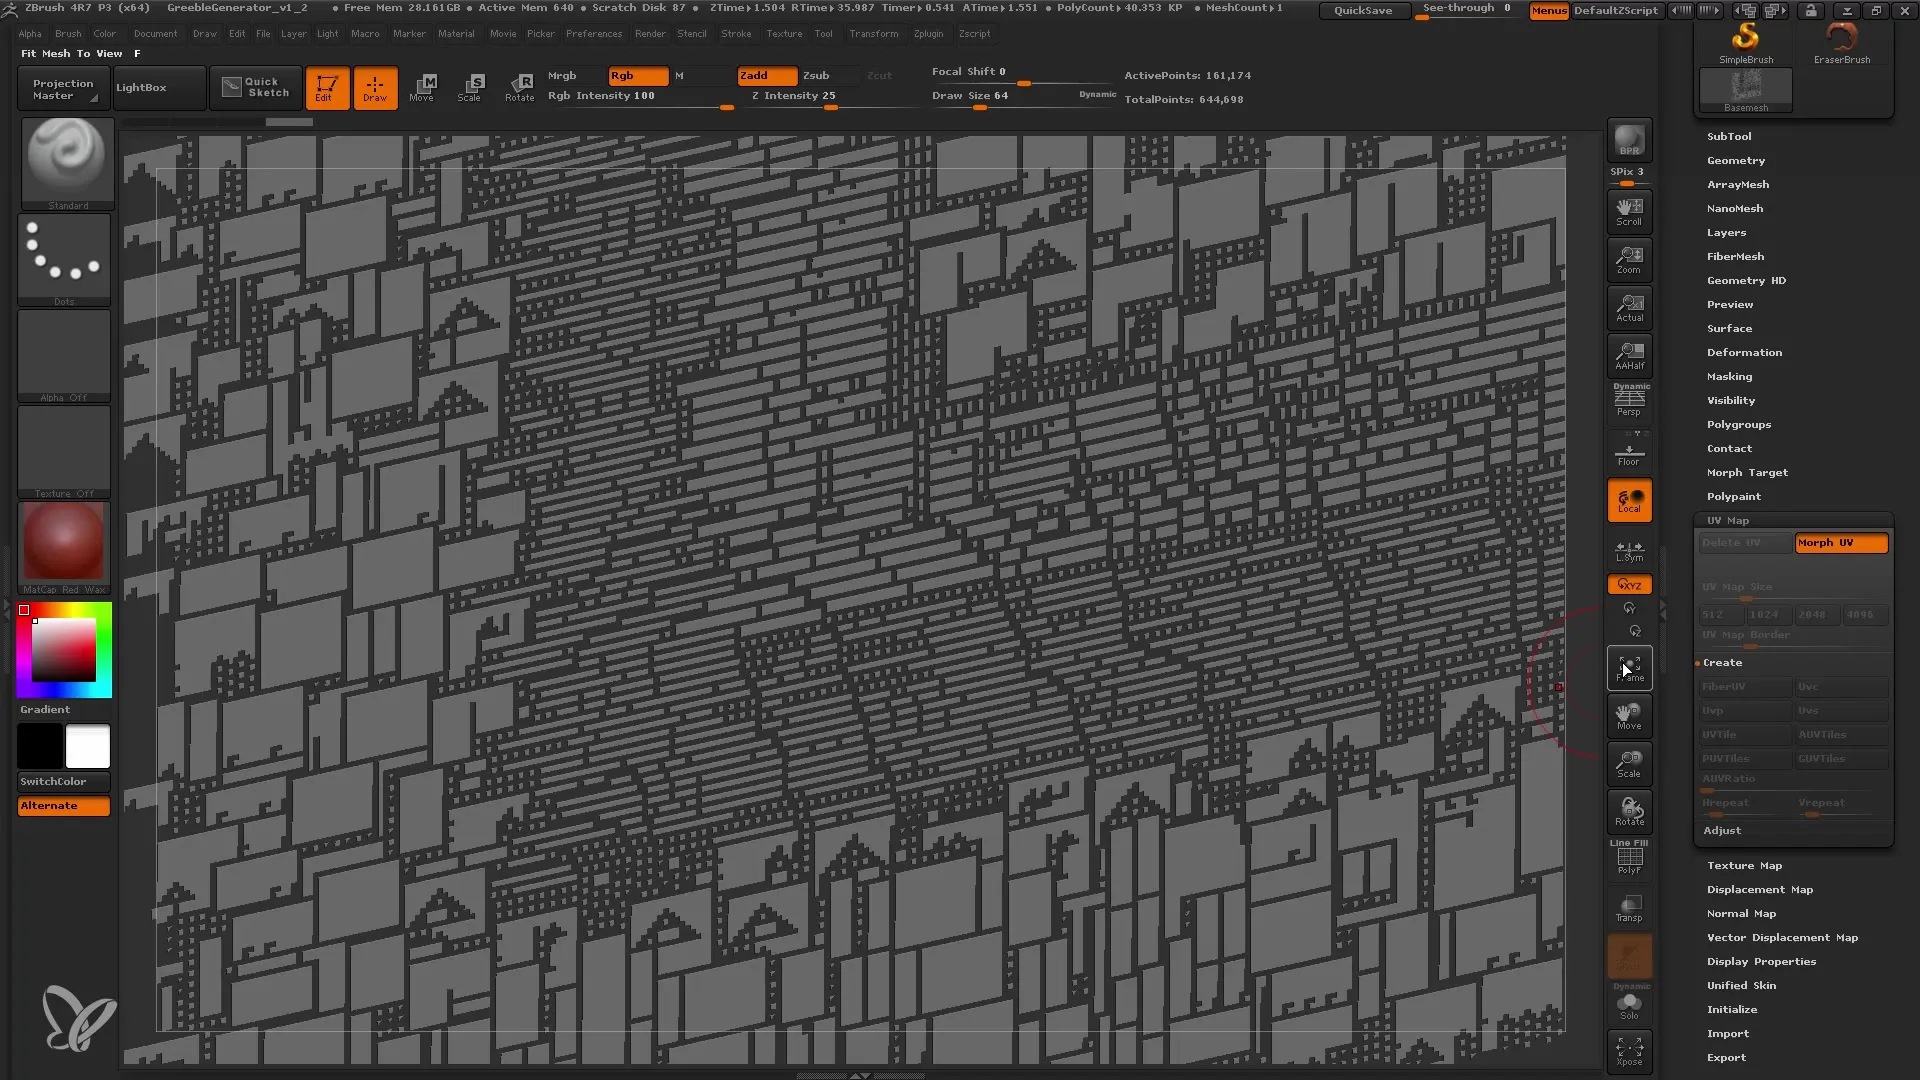Image resolution: width=1920 pixels, height=1080 pixels.
Task: Toggle the Floor grid
Action: [x=1629, y=452]
